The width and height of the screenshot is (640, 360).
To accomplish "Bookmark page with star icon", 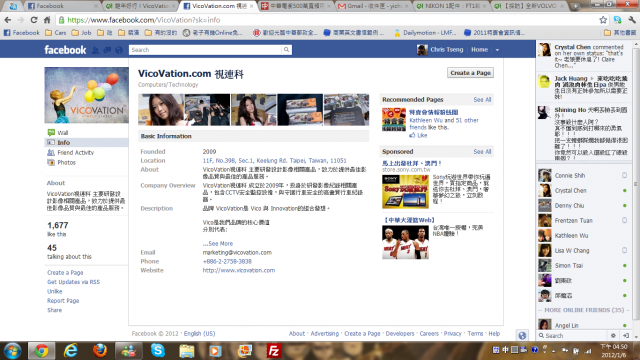I will click(603, 20).
